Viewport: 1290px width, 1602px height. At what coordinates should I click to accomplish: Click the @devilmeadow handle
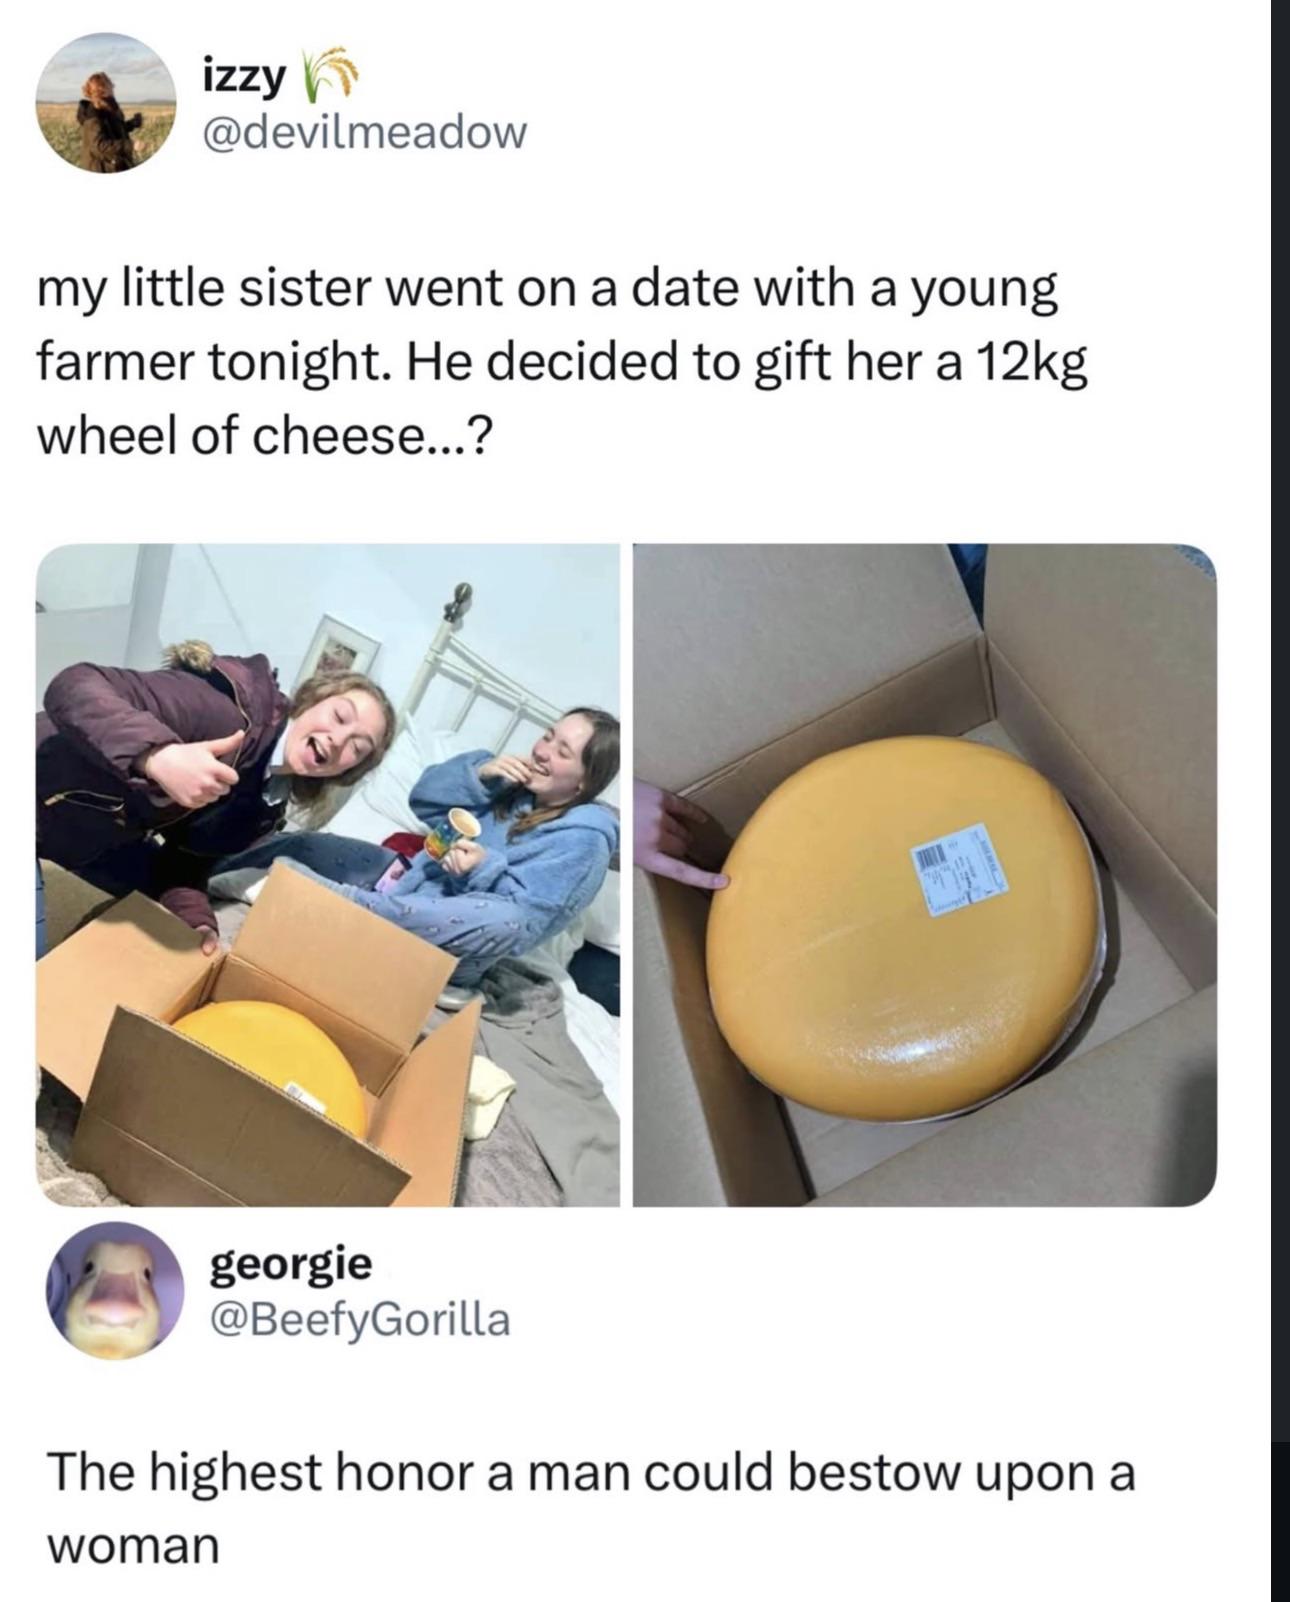[x=363, y=131]
